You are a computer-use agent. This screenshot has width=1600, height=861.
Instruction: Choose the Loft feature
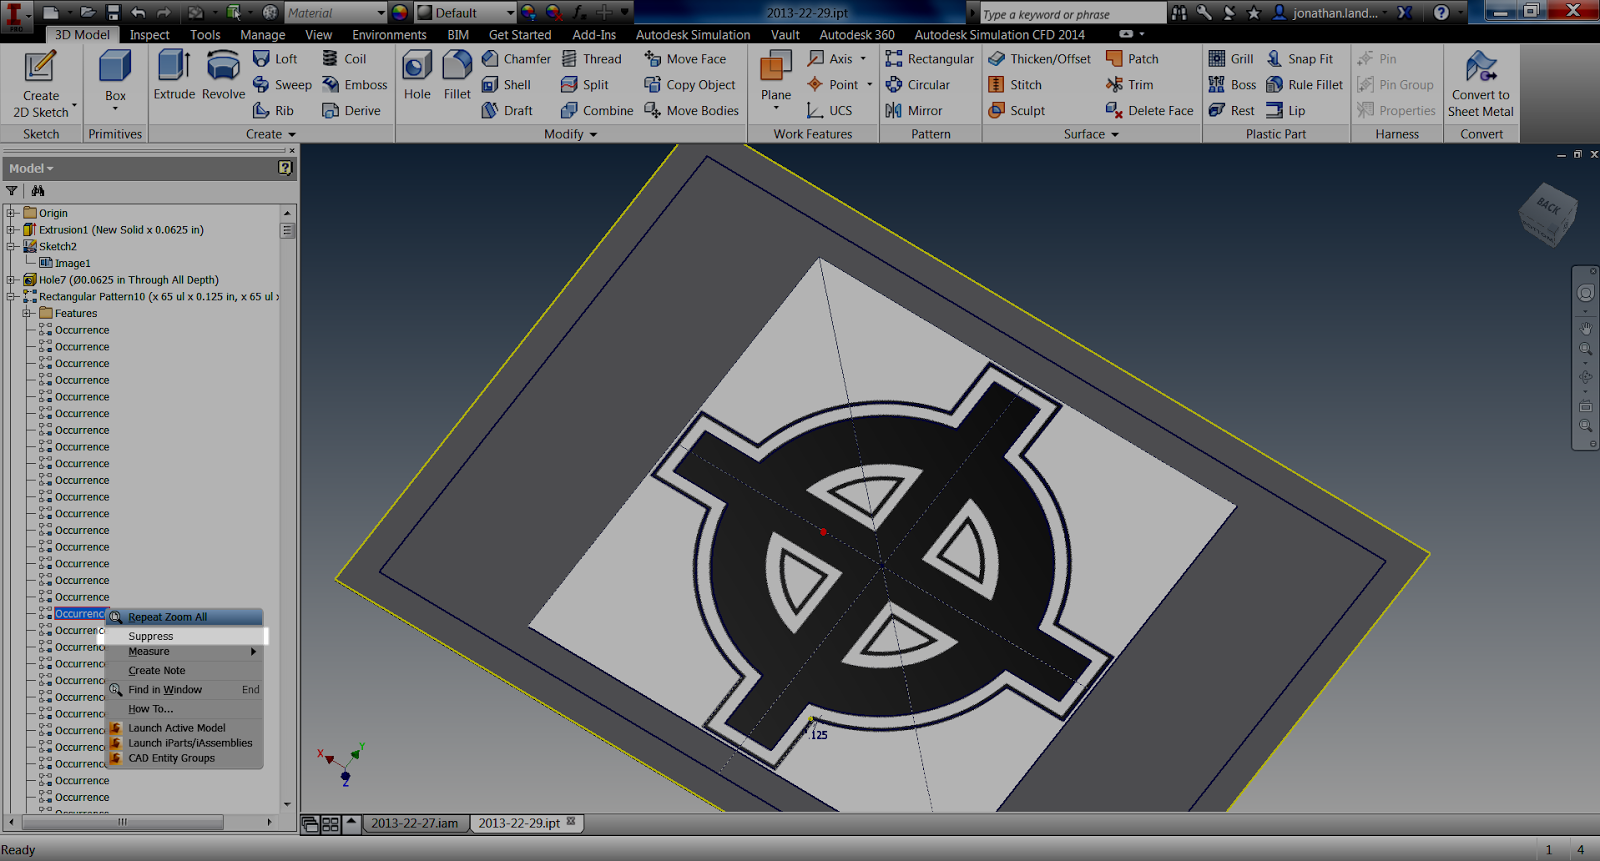click(276, 59)
